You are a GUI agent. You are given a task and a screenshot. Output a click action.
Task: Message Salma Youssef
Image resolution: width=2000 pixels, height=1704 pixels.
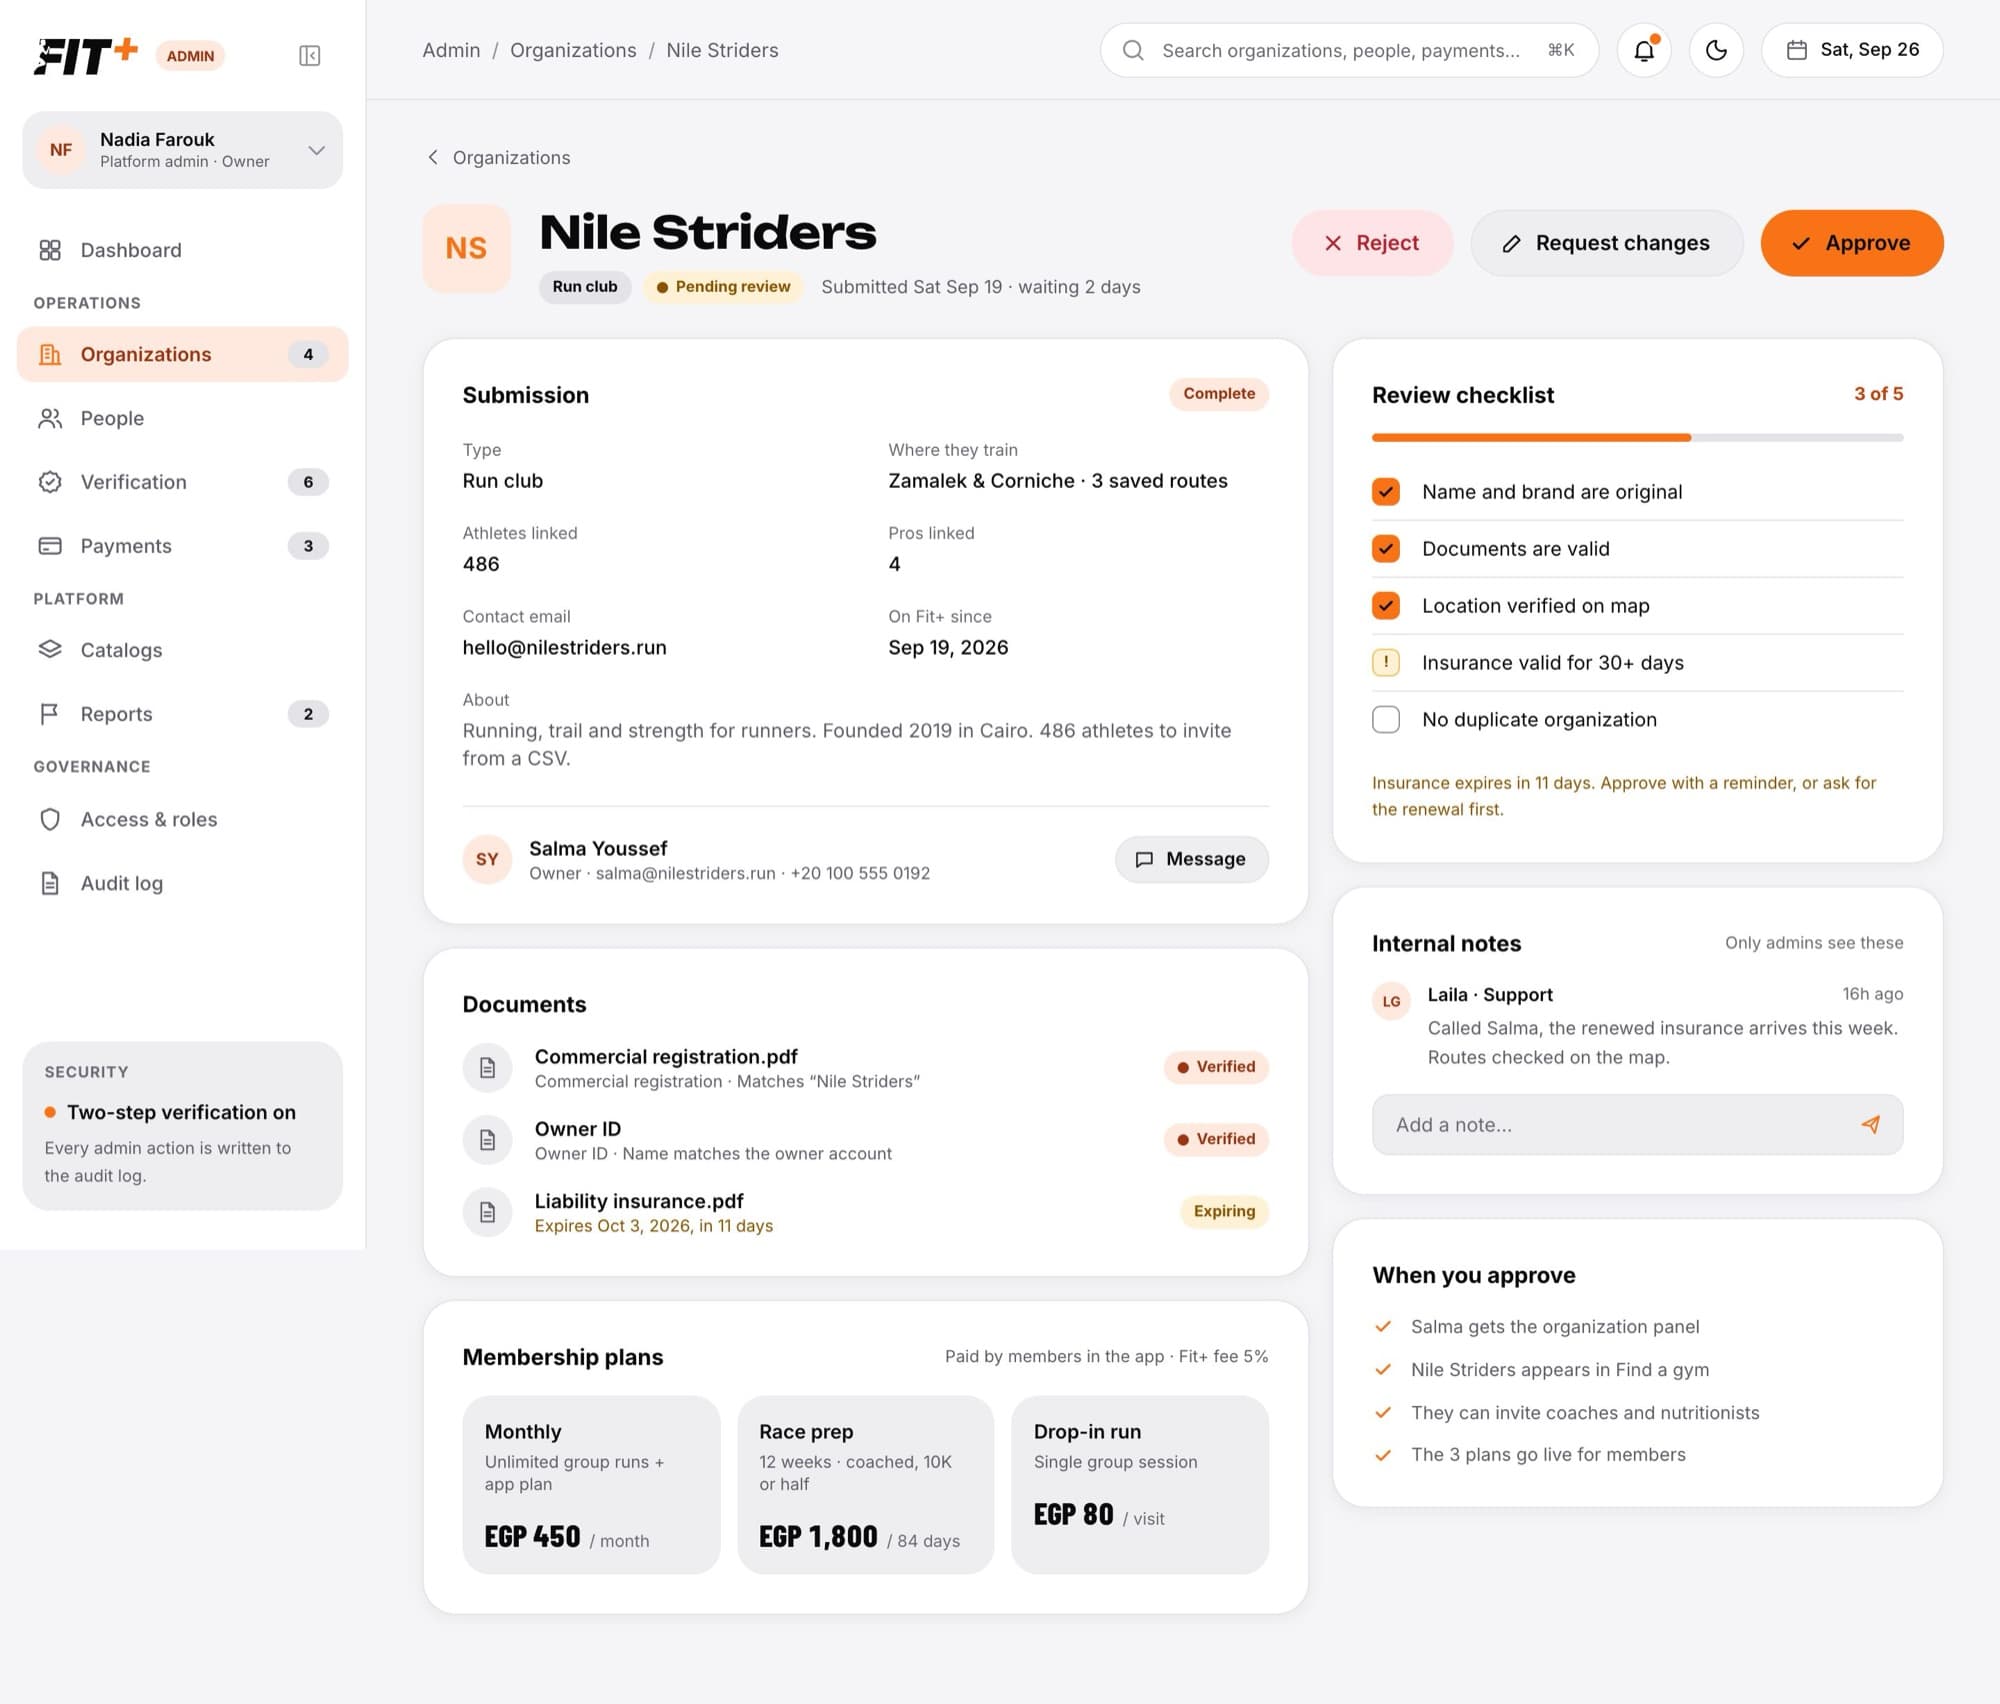[1191, 859]
